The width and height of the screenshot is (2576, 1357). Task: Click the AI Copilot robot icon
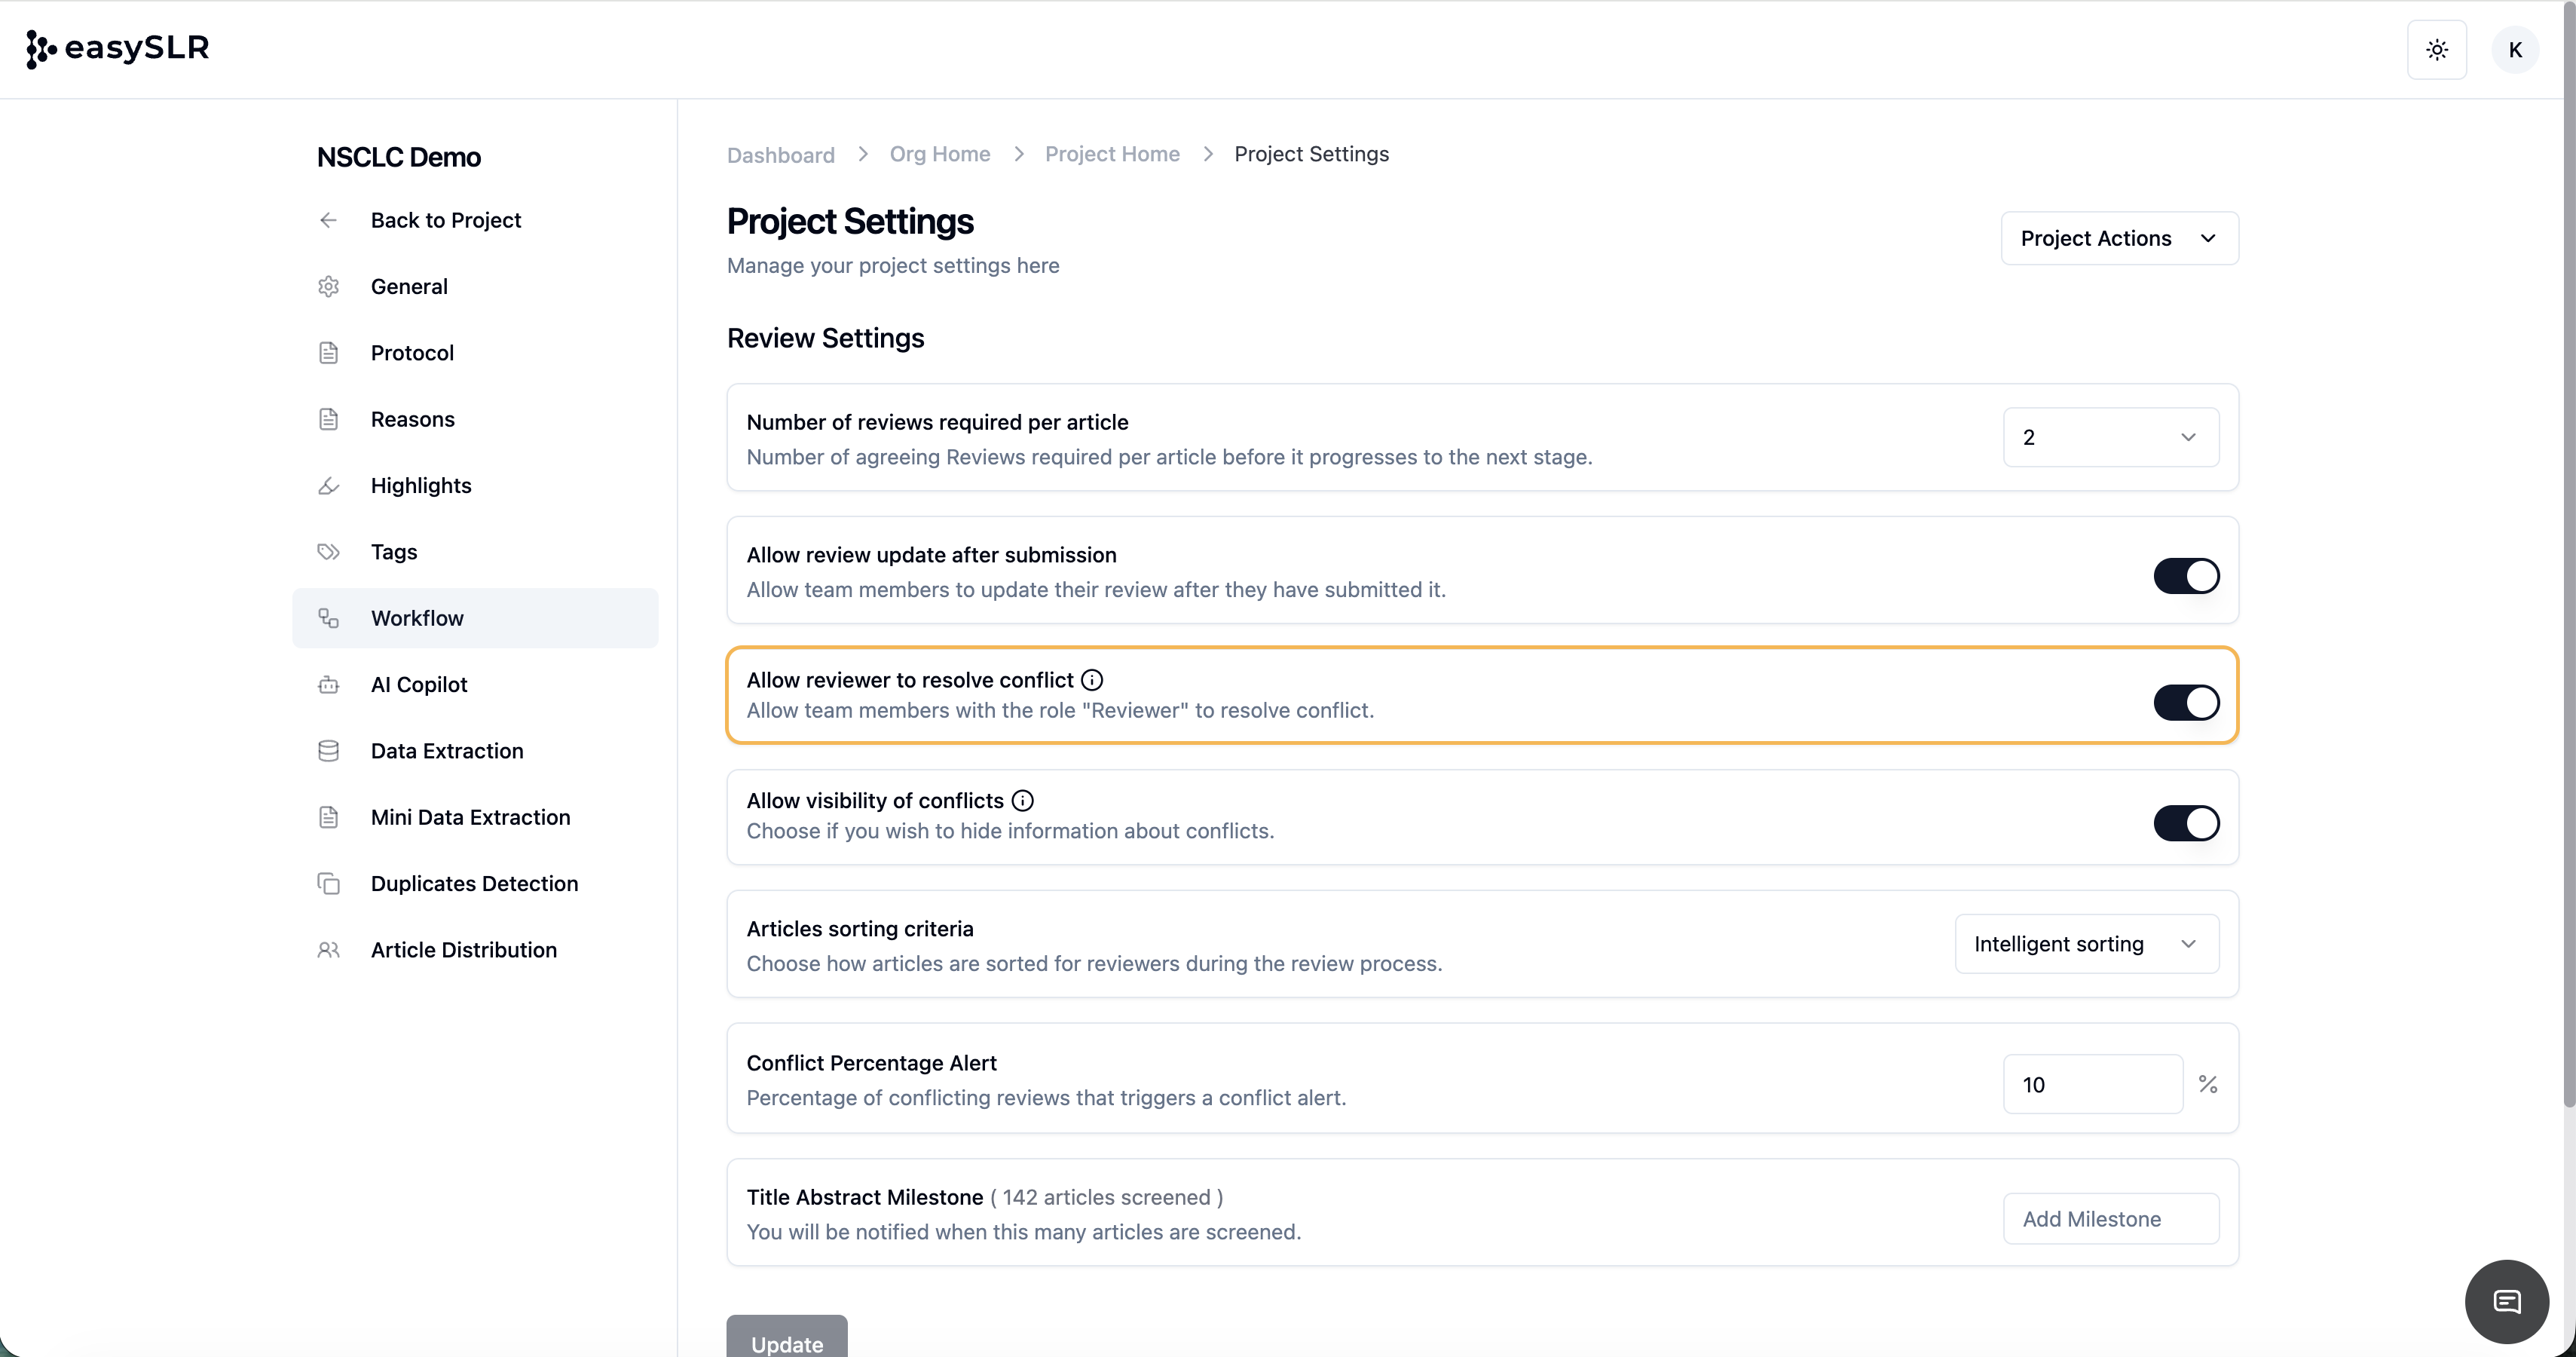(328, 685)
